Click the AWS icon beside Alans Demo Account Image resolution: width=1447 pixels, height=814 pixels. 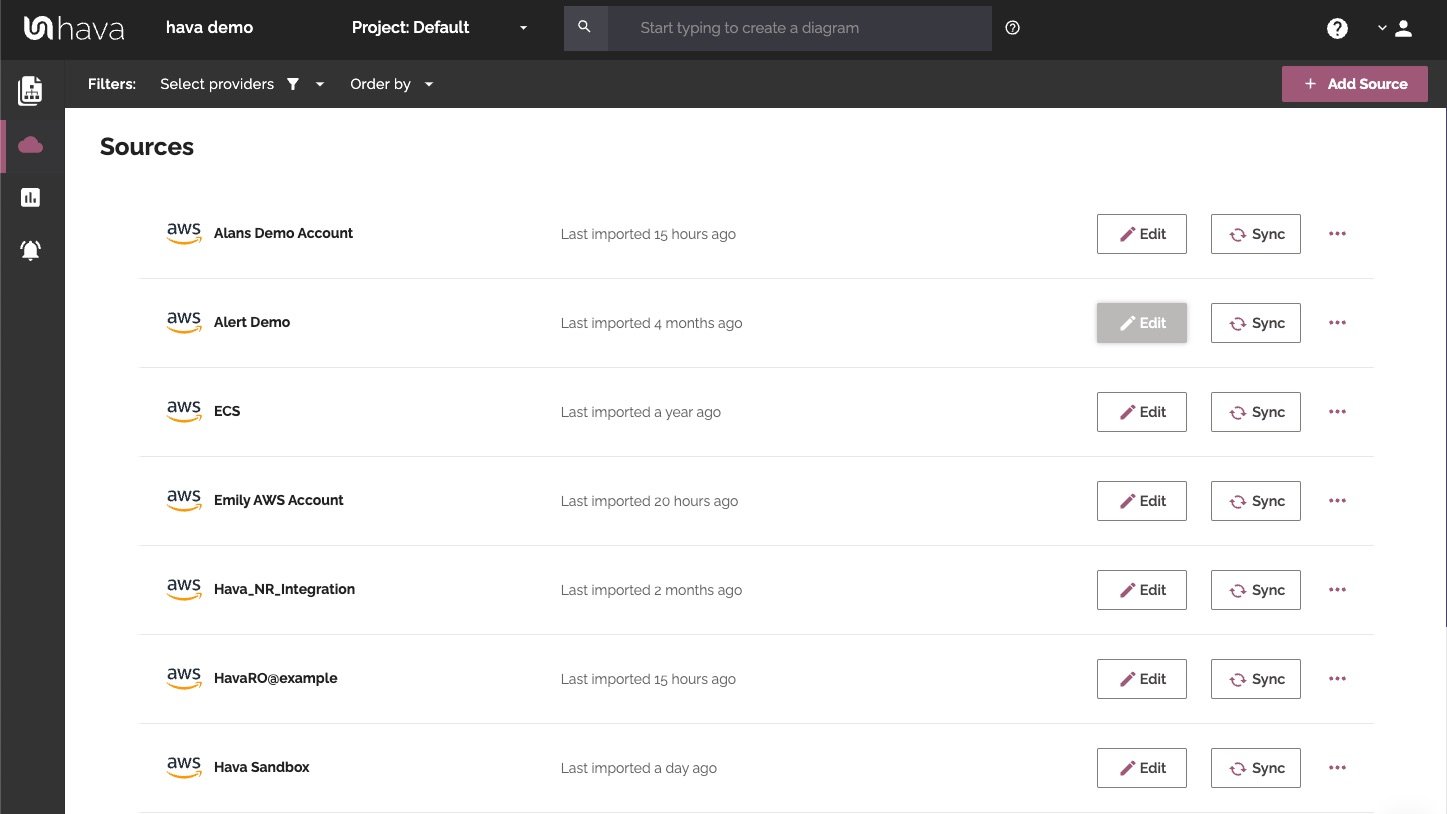[183, 232]
